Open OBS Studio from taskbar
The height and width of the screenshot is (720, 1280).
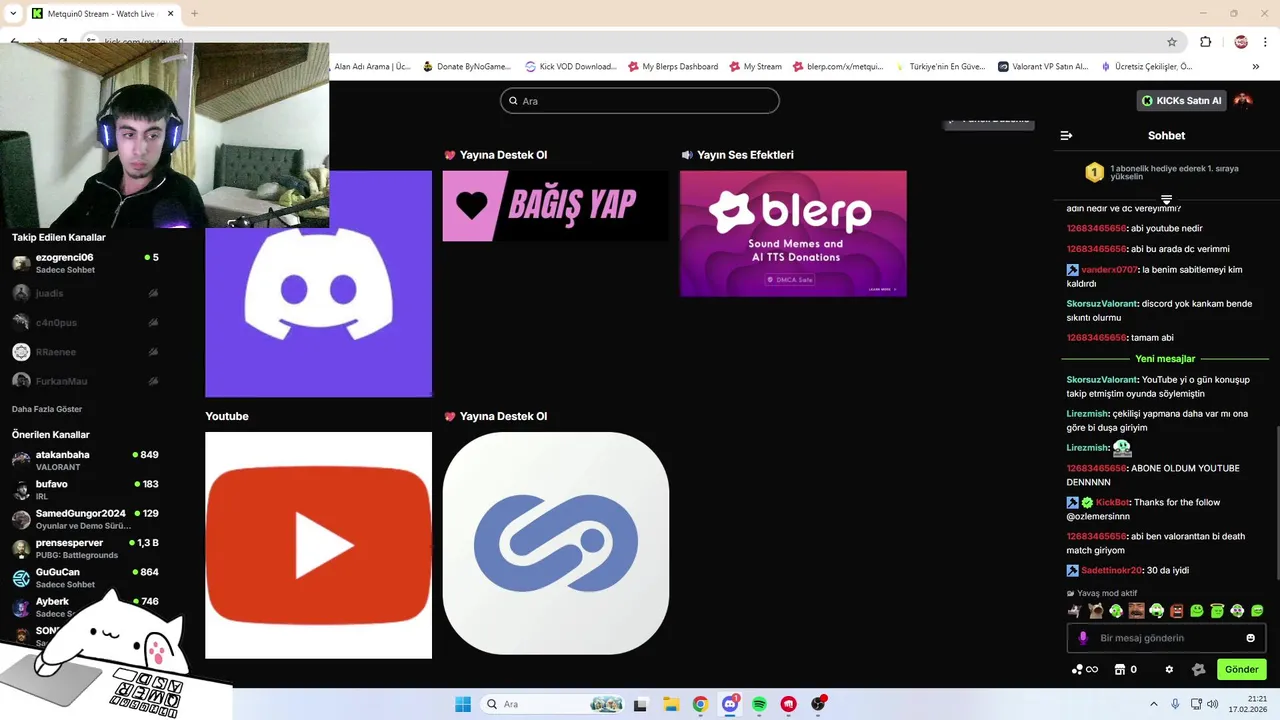[818, 704]
